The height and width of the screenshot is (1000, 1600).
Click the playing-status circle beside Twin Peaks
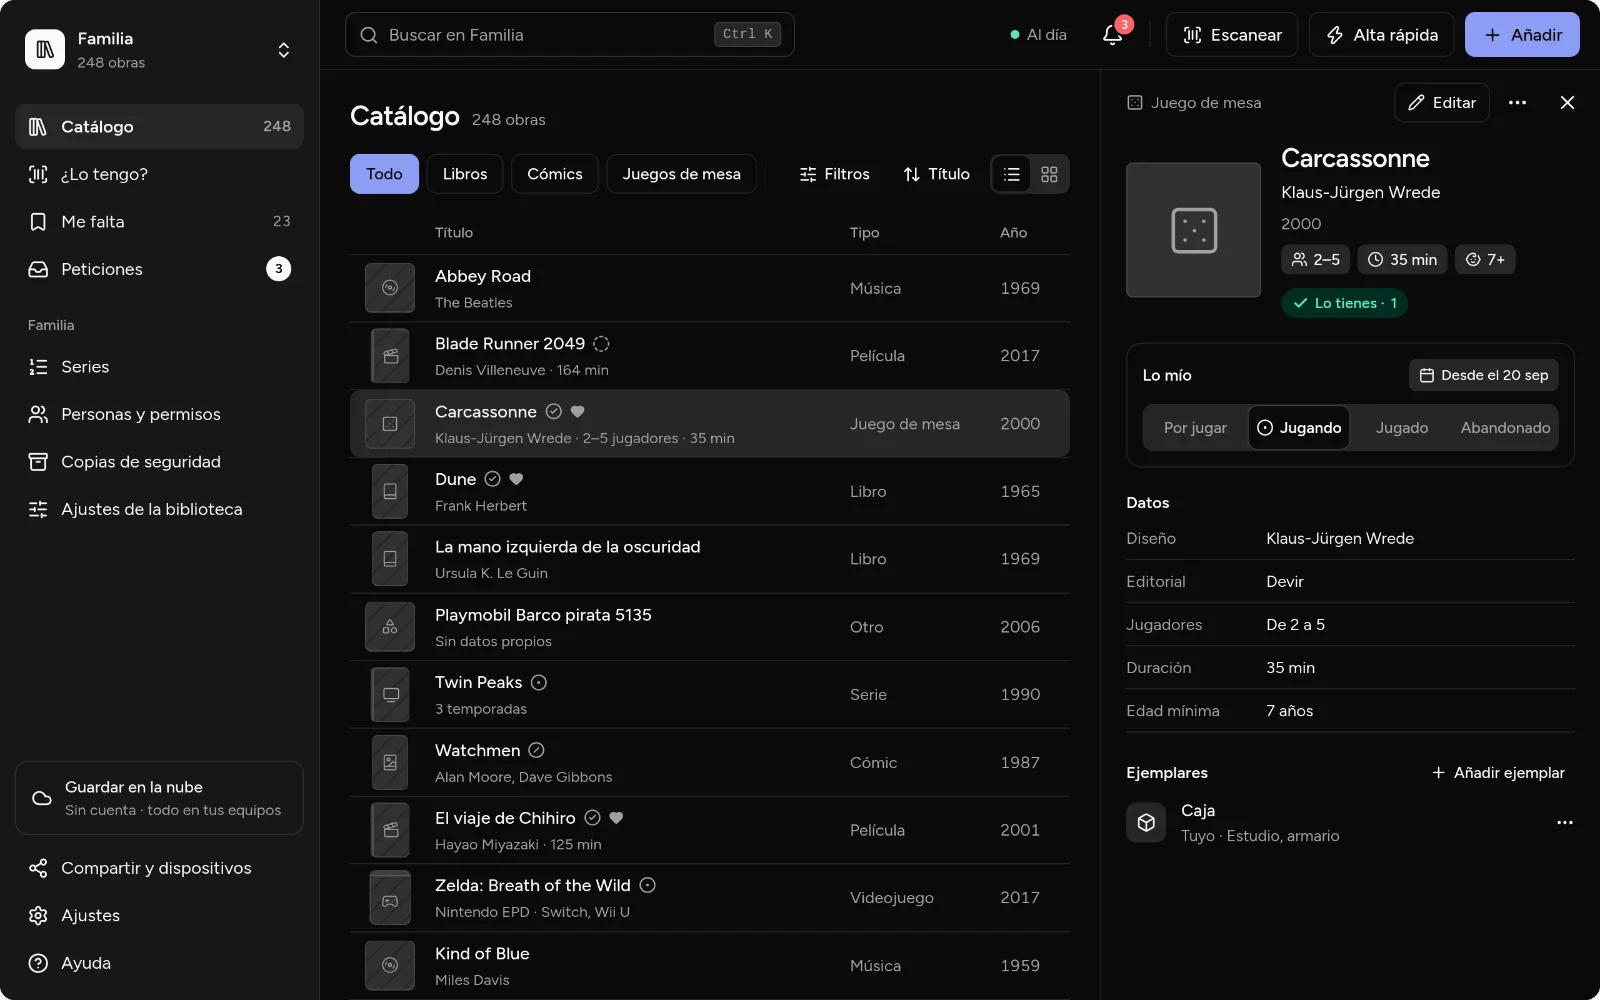pyautogui.click(x=539, y=683)
